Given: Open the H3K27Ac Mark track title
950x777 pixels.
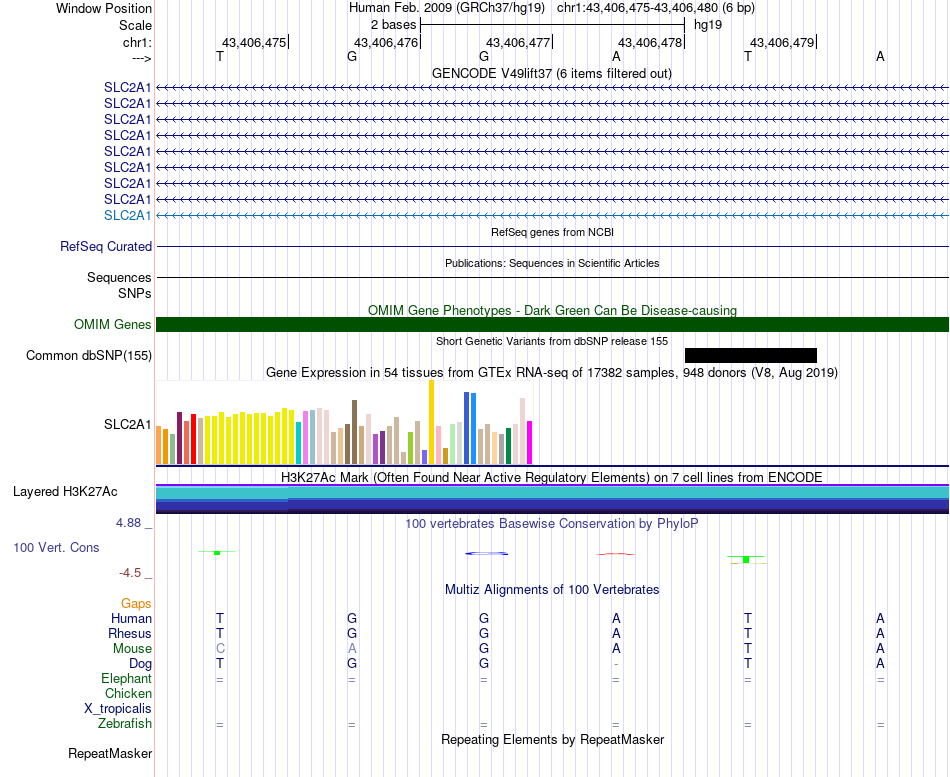Looking at the screenshot, I should pos(552,478).
